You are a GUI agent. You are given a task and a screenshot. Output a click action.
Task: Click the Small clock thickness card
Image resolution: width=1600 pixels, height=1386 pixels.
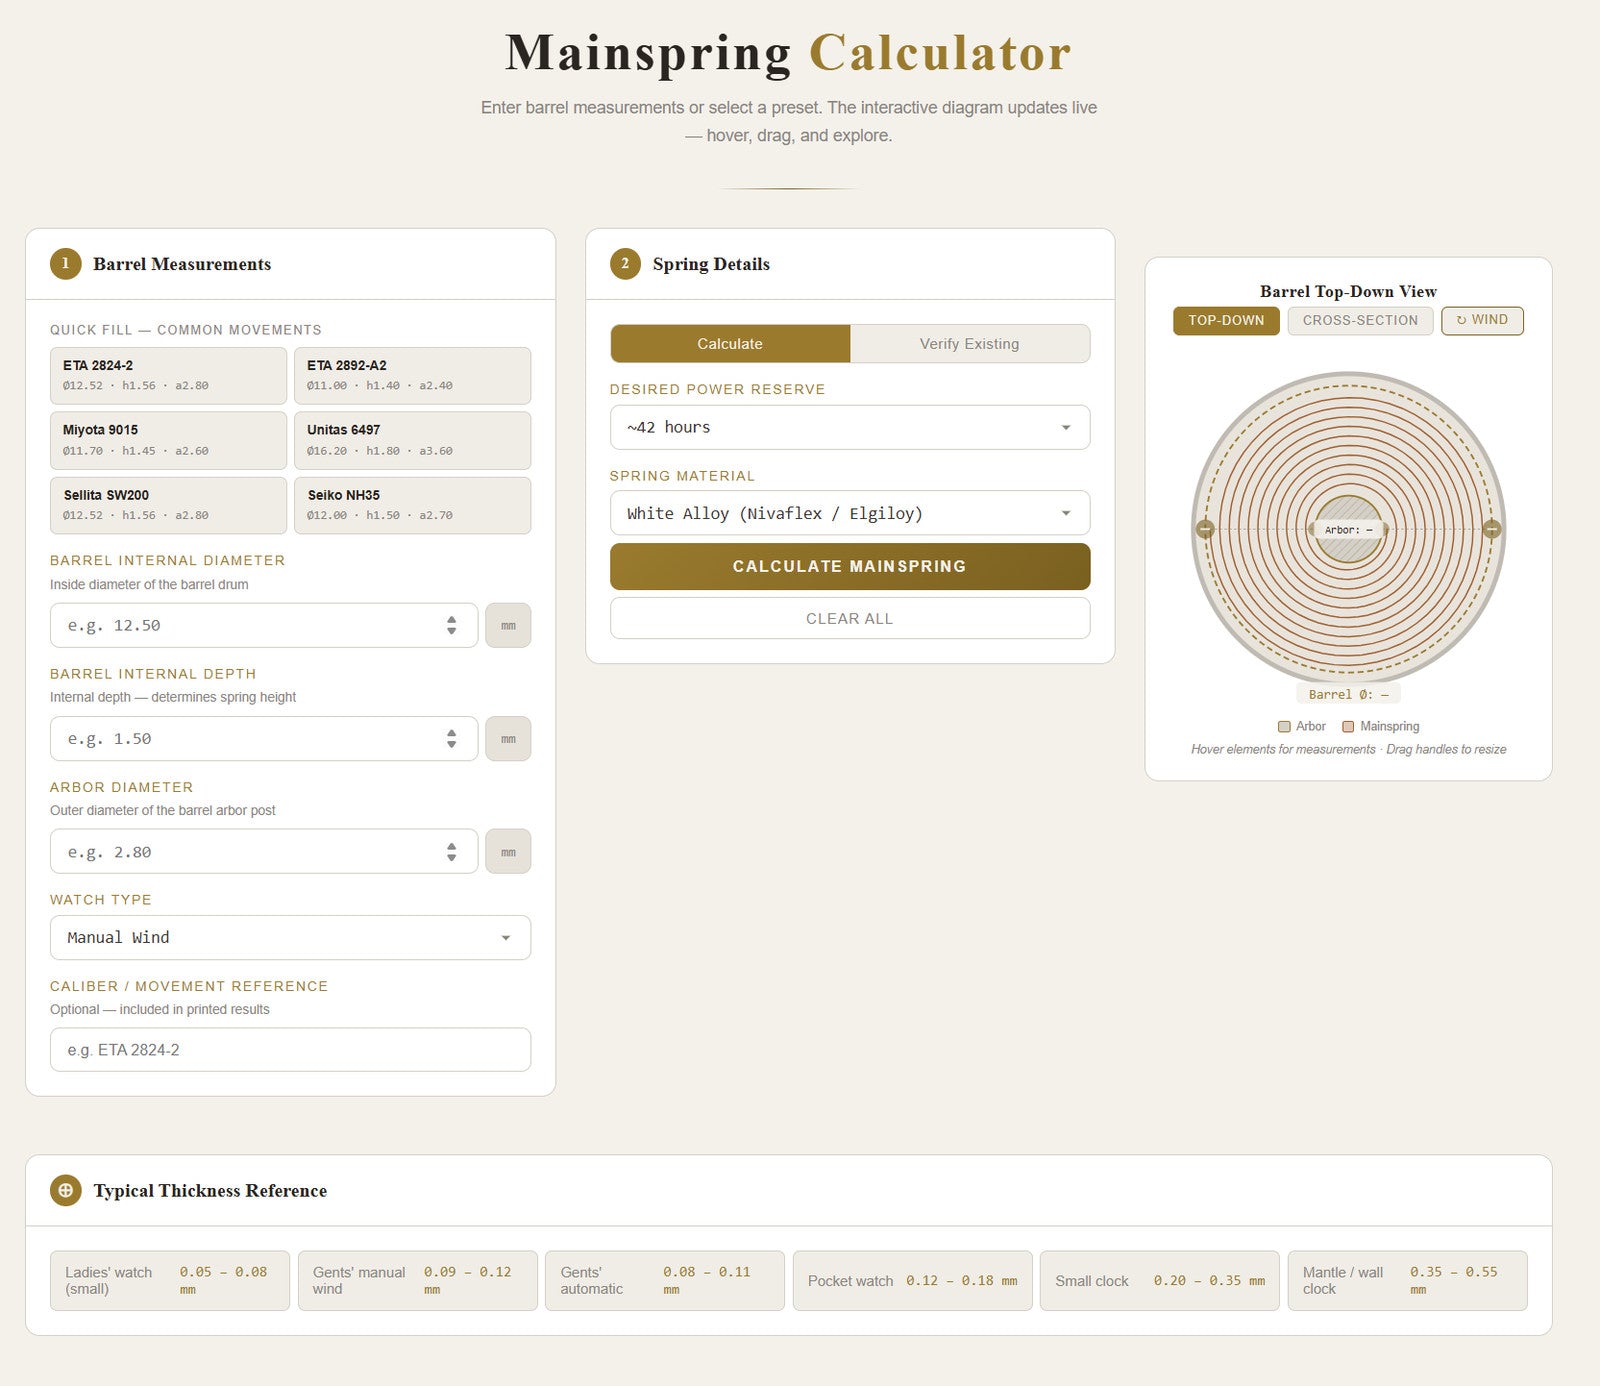pos(1160,1280)
